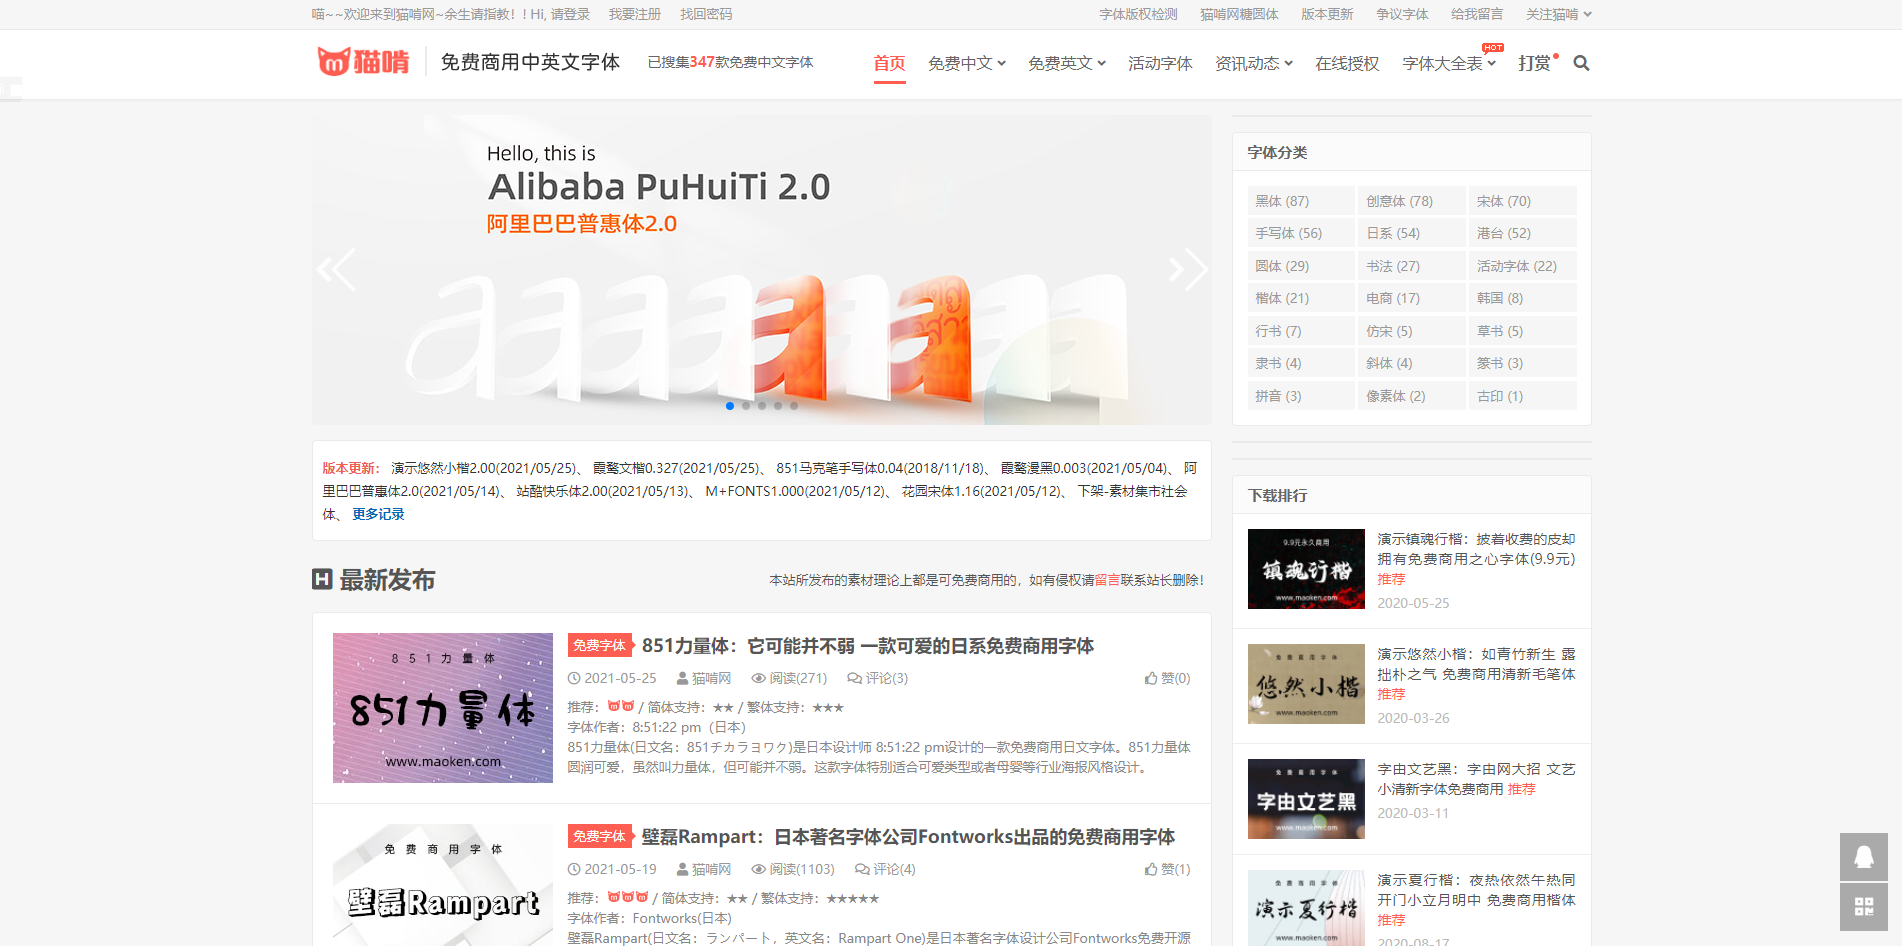The height and width of the screenshot is (946, 1902).
Task: Select 电商 (17) font category
Action: click(1412, 298)
